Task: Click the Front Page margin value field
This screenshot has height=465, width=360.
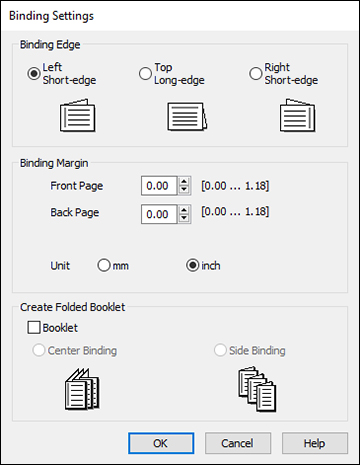Action: (159, 186)
